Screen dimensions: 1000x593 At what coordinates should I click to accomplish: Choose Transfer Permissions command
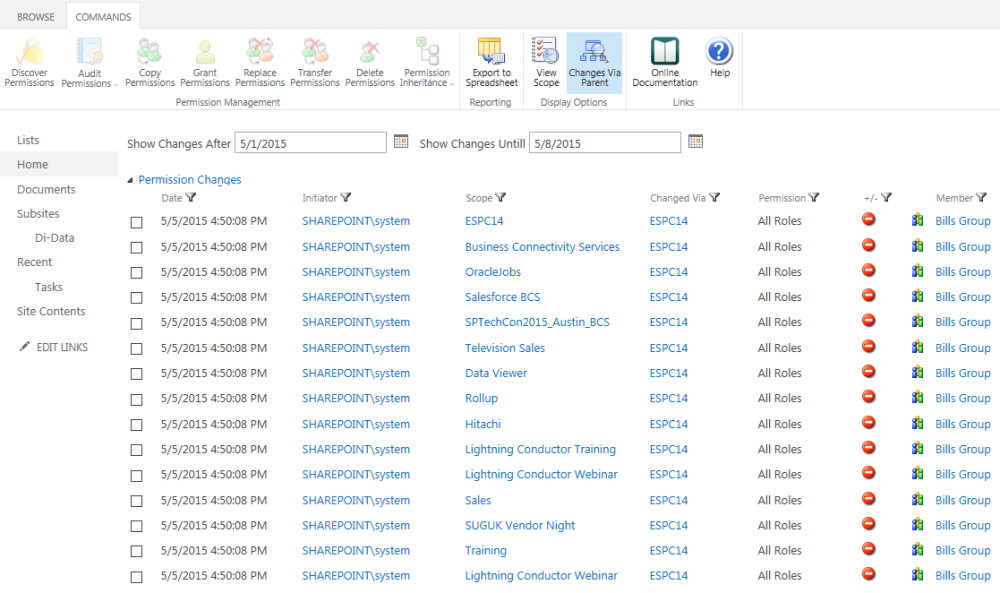click(x=314, y=62)
